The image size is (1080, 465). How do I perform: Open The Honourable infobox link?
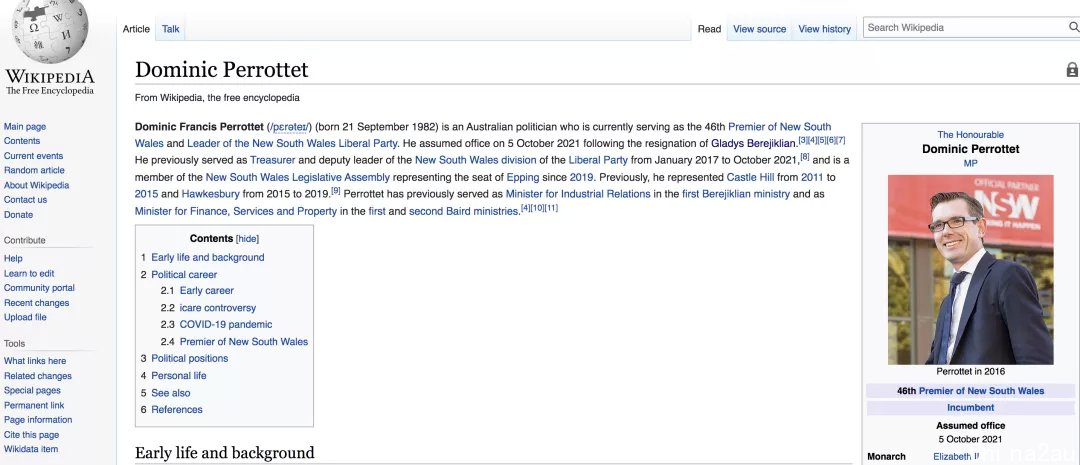tap(970, 135)
